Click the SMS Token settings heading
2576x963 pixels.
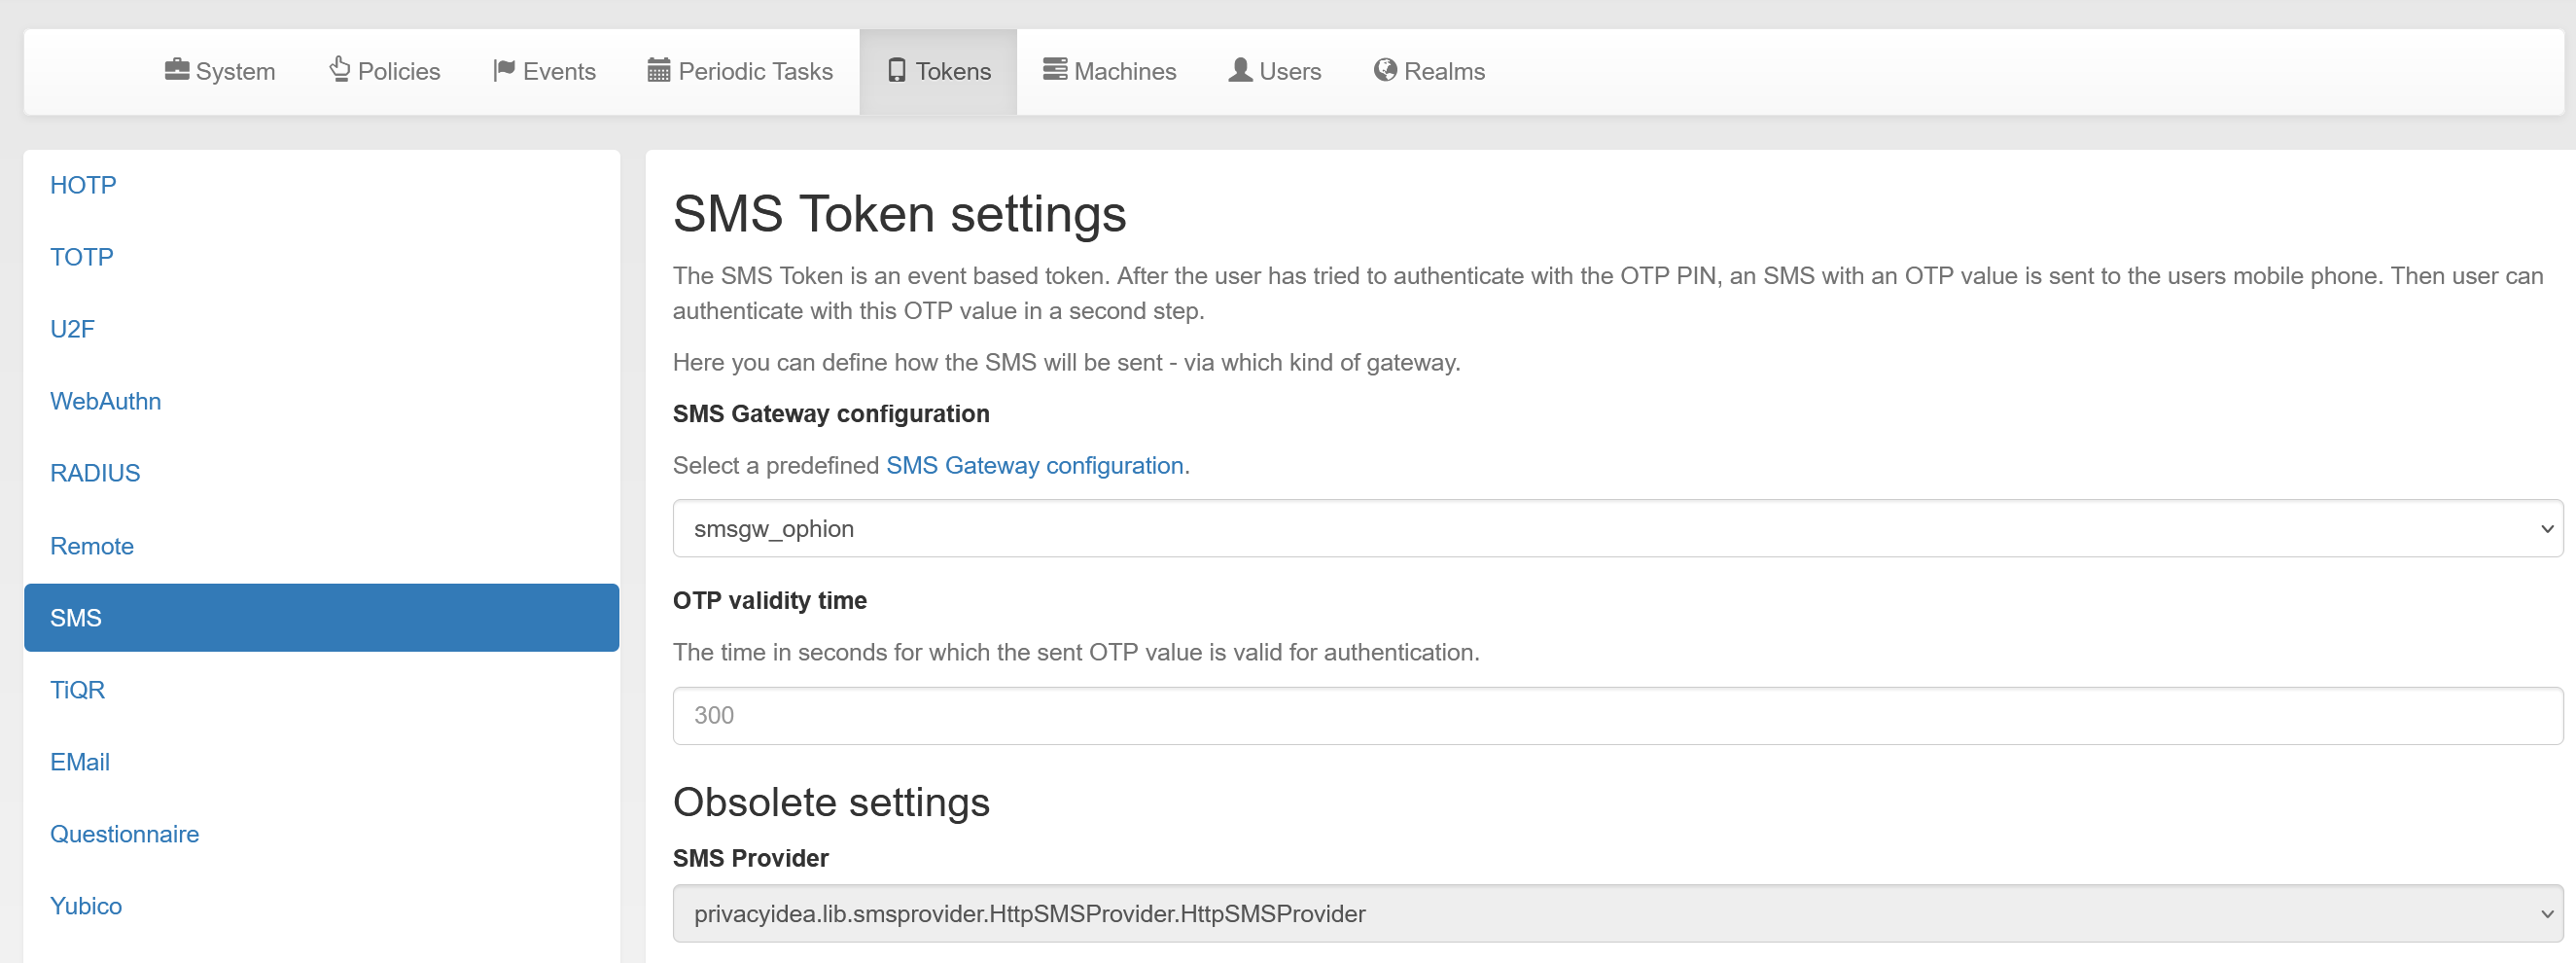(x=899, y=214)
